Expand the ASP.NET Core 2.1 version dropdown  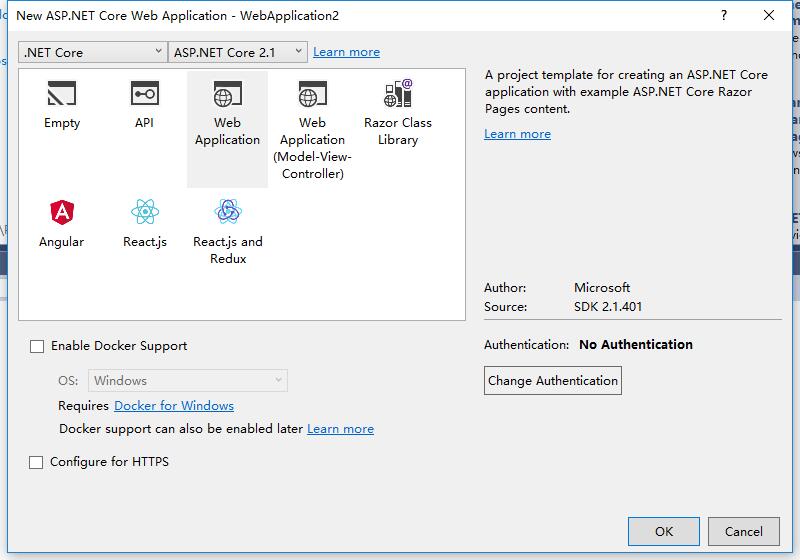238,52
